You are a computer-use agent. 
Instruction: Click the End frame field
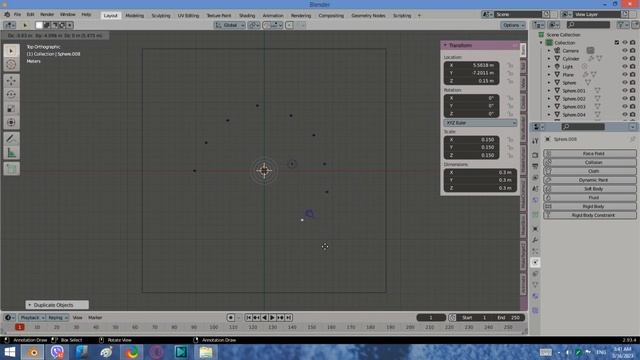[x=509, y=318]
